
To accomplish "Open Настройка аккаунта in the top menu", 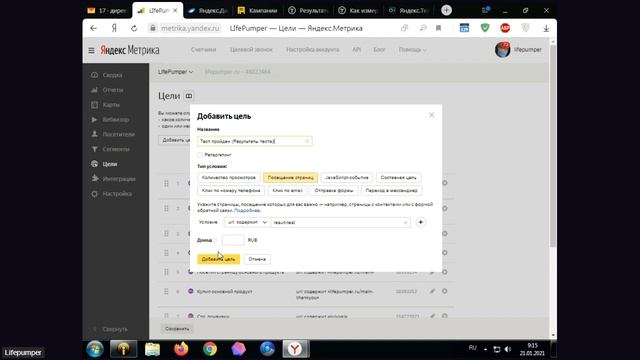I will [313, 50].
